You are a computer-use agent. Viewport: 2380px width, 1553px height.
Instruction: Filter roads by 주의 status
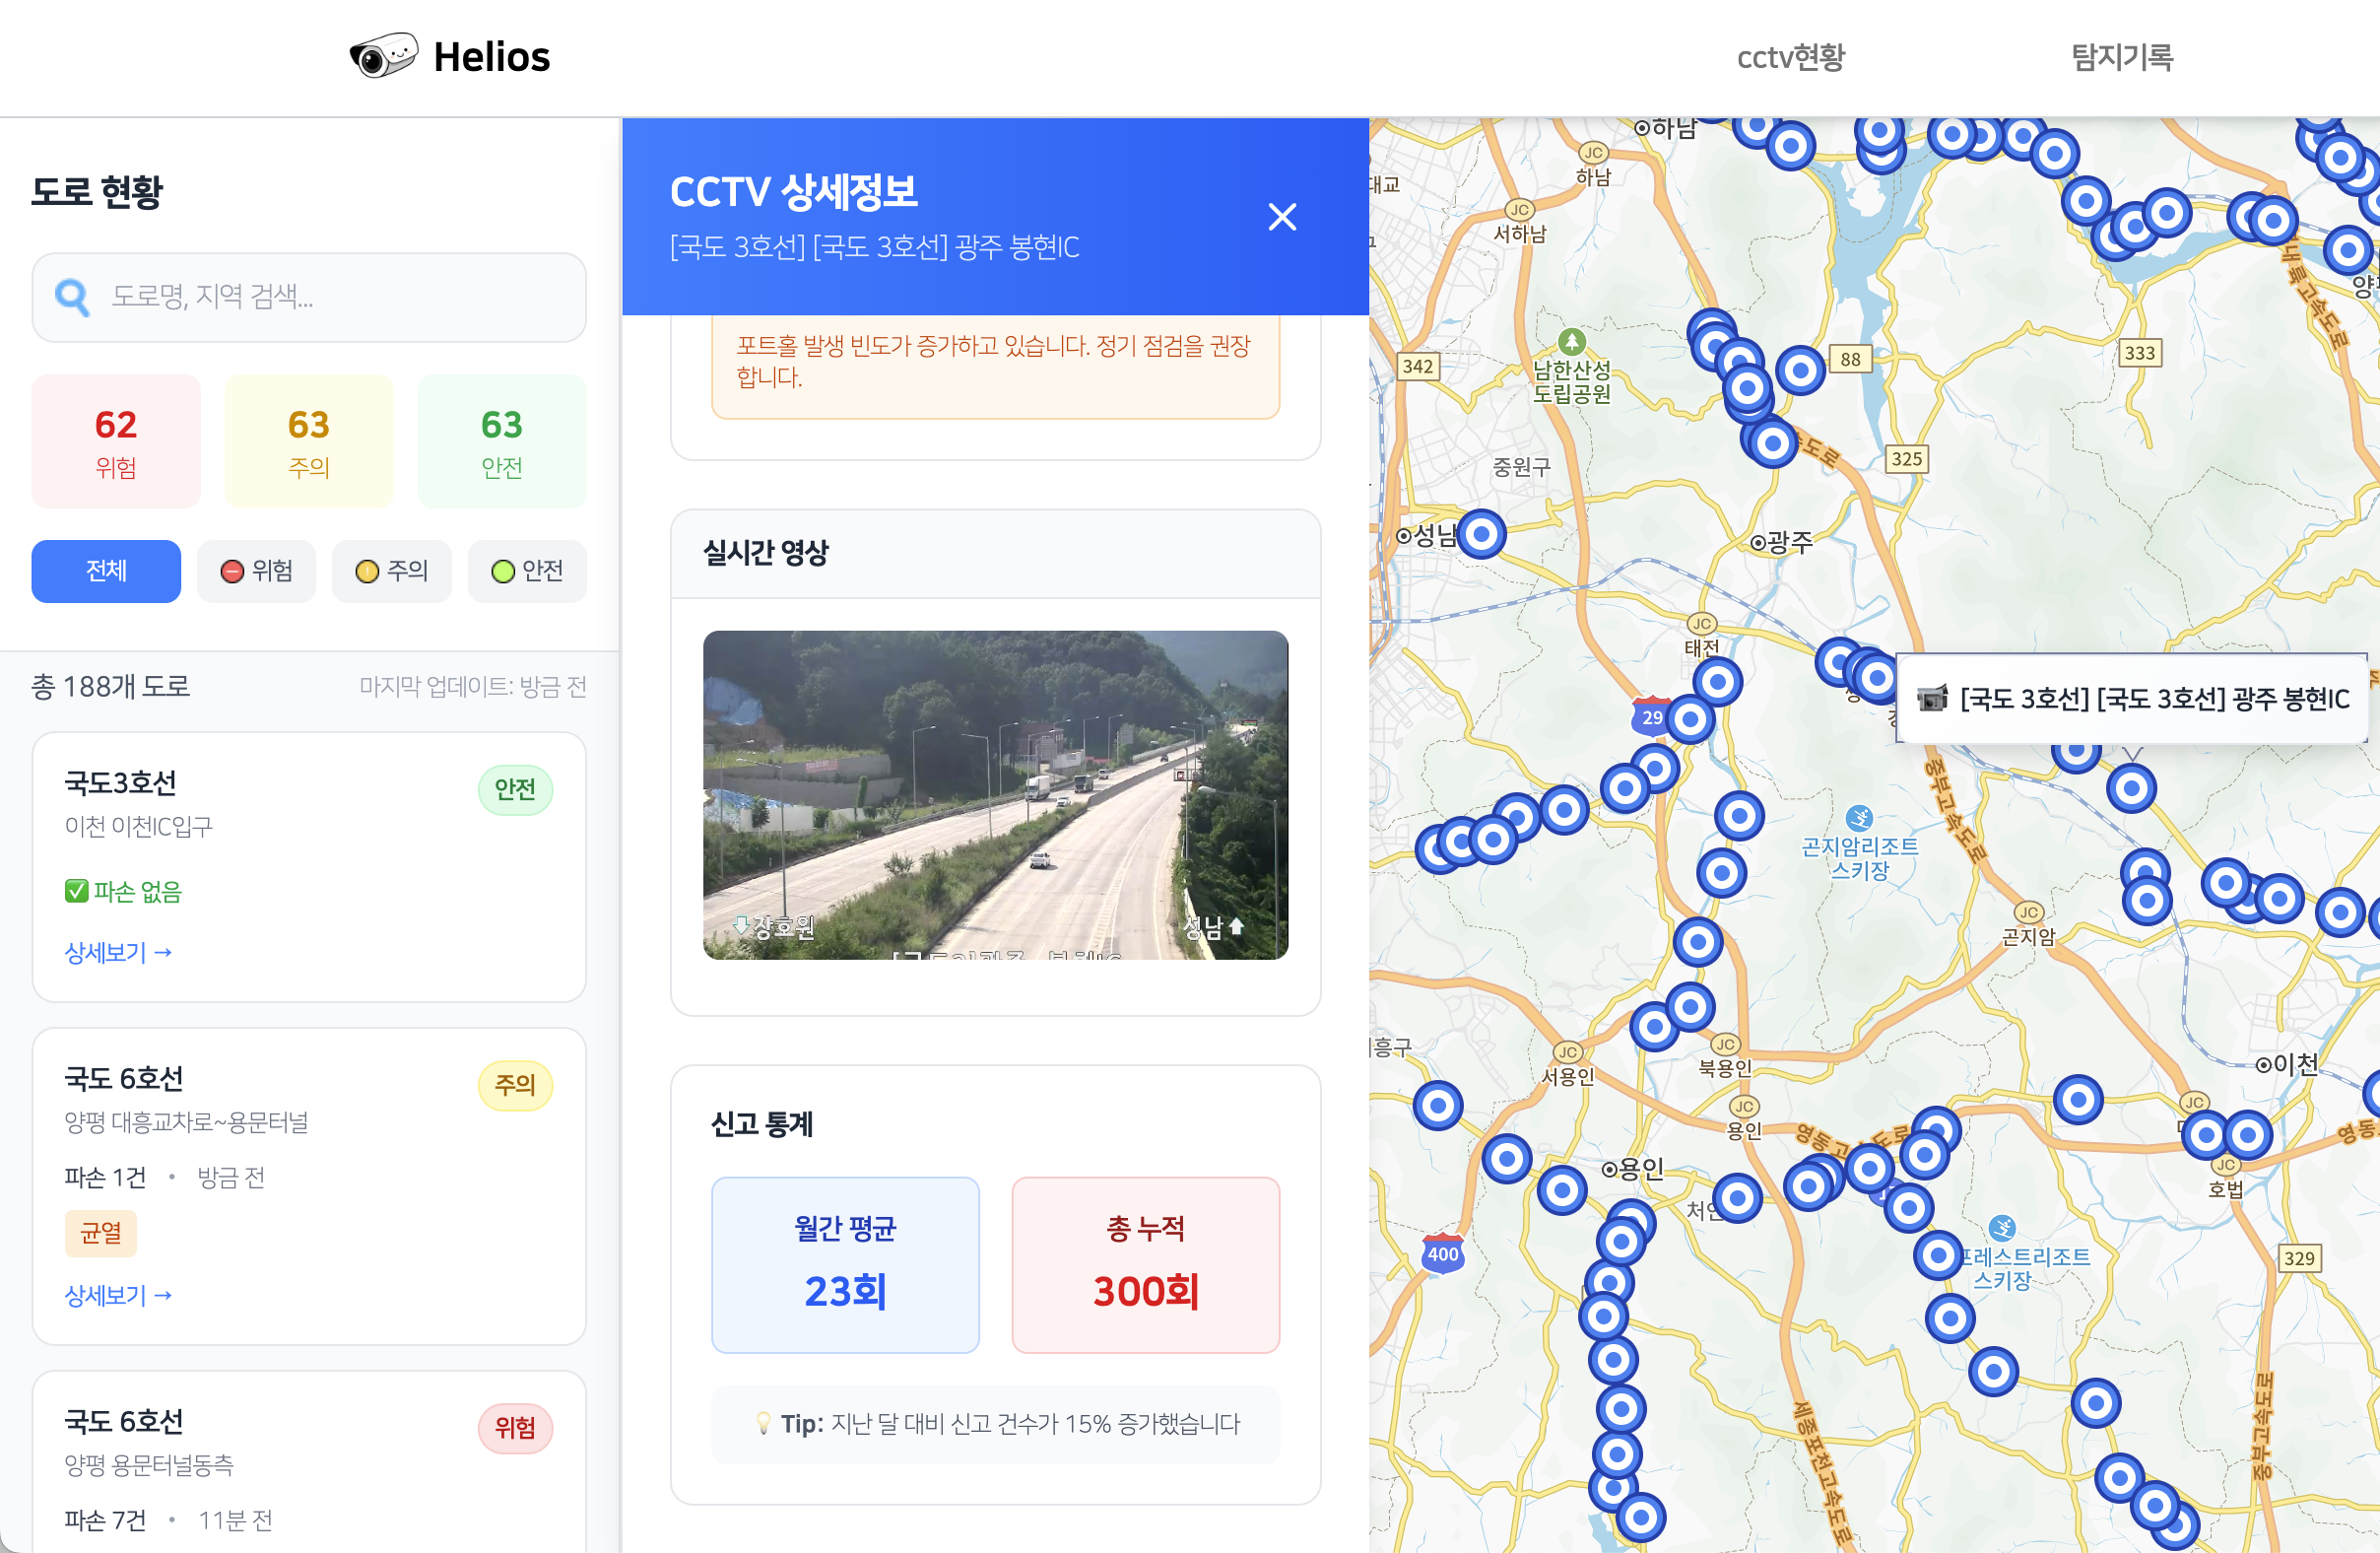[392, 571]
